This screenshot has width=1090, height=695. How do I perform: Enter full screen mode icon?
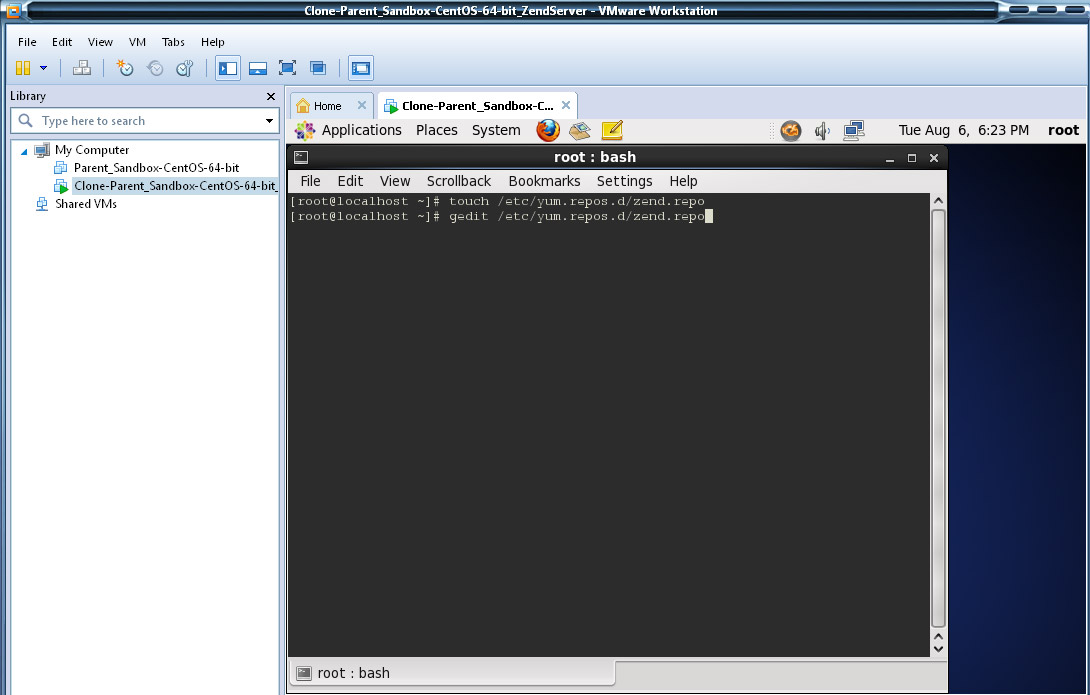pyautogui.click(x=287, y=68)
